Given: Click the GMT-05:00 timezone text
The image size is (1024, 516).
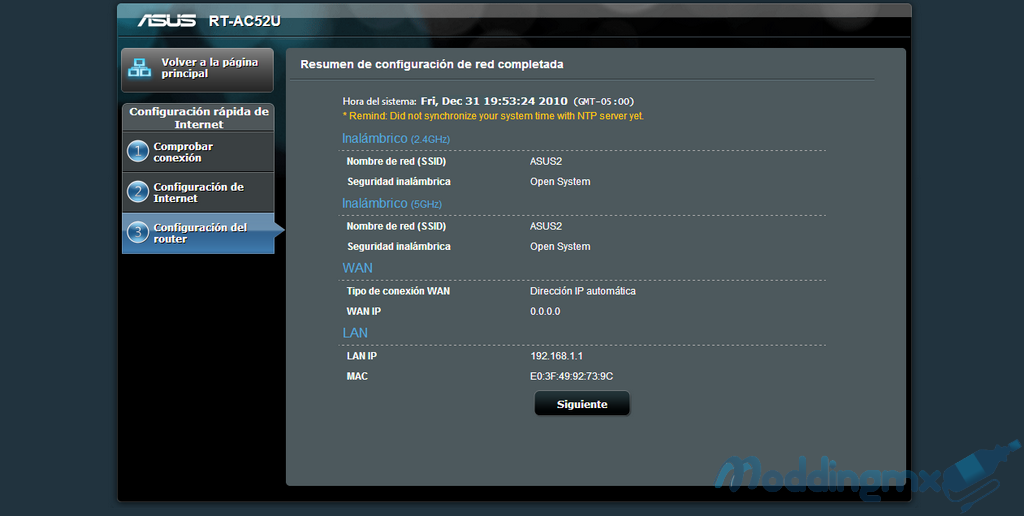Looking at the screenshot, I should point(603,101).
